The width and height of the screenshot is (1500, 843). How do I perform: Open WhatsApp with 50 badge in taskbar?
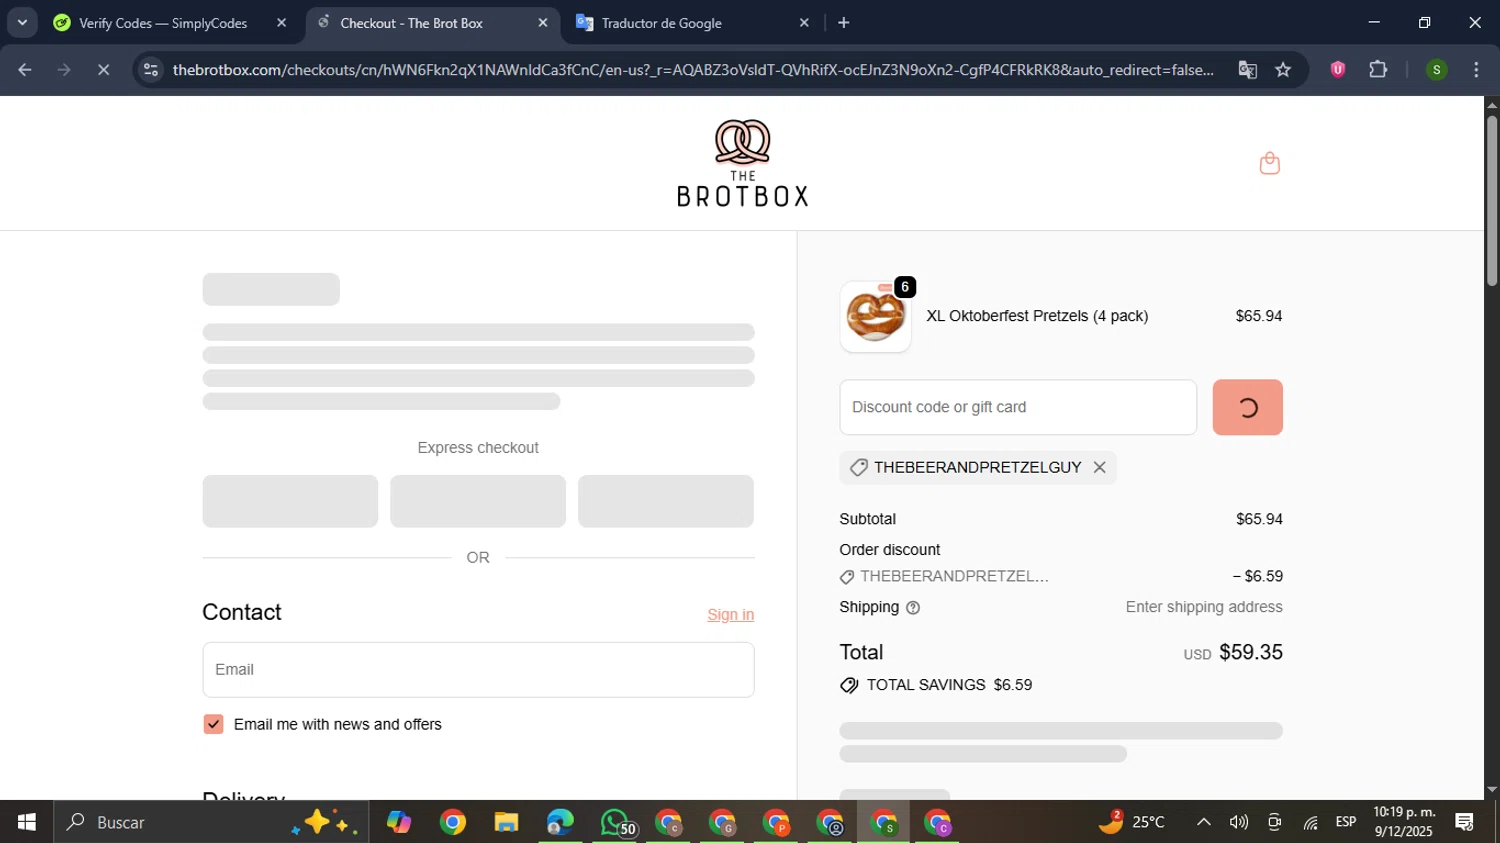point(616,822)
